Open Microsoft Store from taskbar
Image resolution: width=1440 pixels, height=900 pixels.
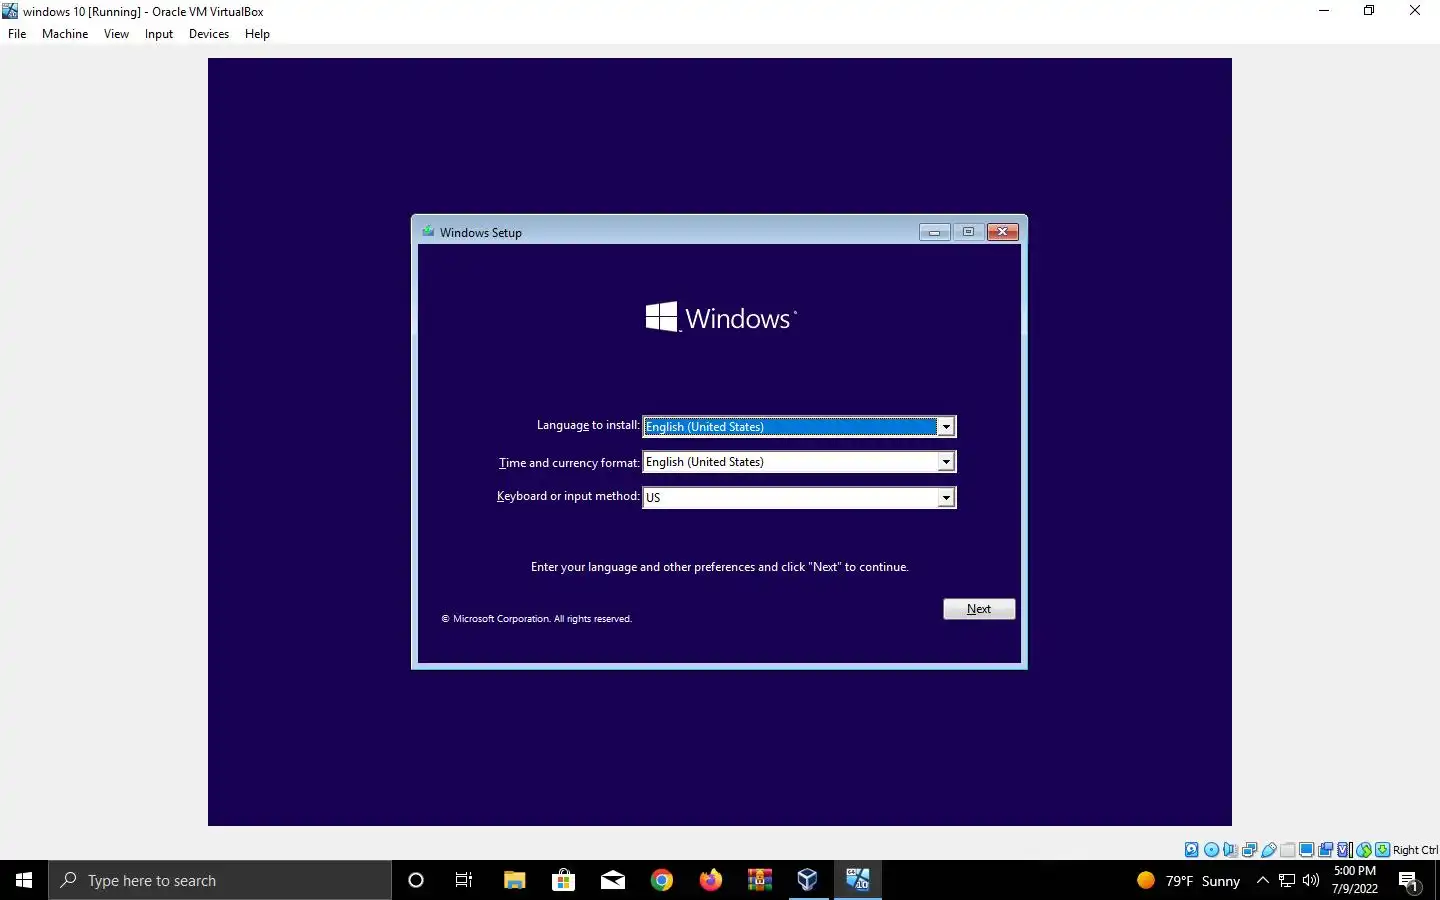pyautogui.click(x=563, y=880)
